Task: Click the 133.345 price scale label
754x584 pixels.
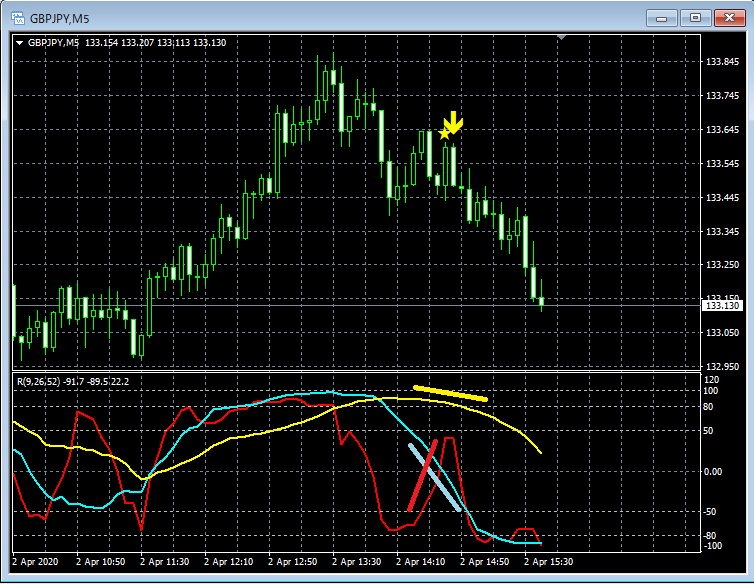Action: (x=722, y=232)
